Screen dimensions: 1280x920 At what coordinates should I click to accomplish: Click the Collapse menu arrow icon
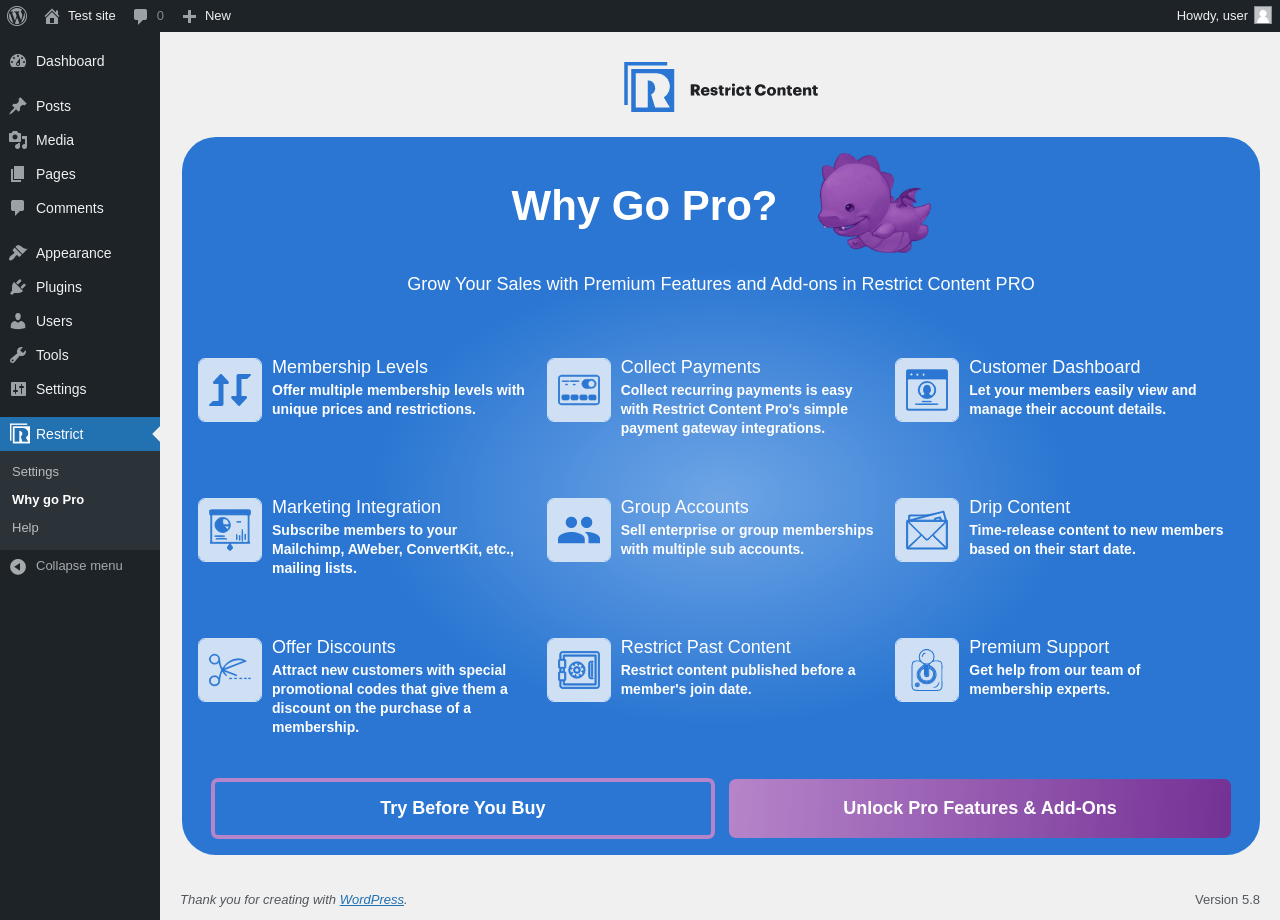point(18,566)
